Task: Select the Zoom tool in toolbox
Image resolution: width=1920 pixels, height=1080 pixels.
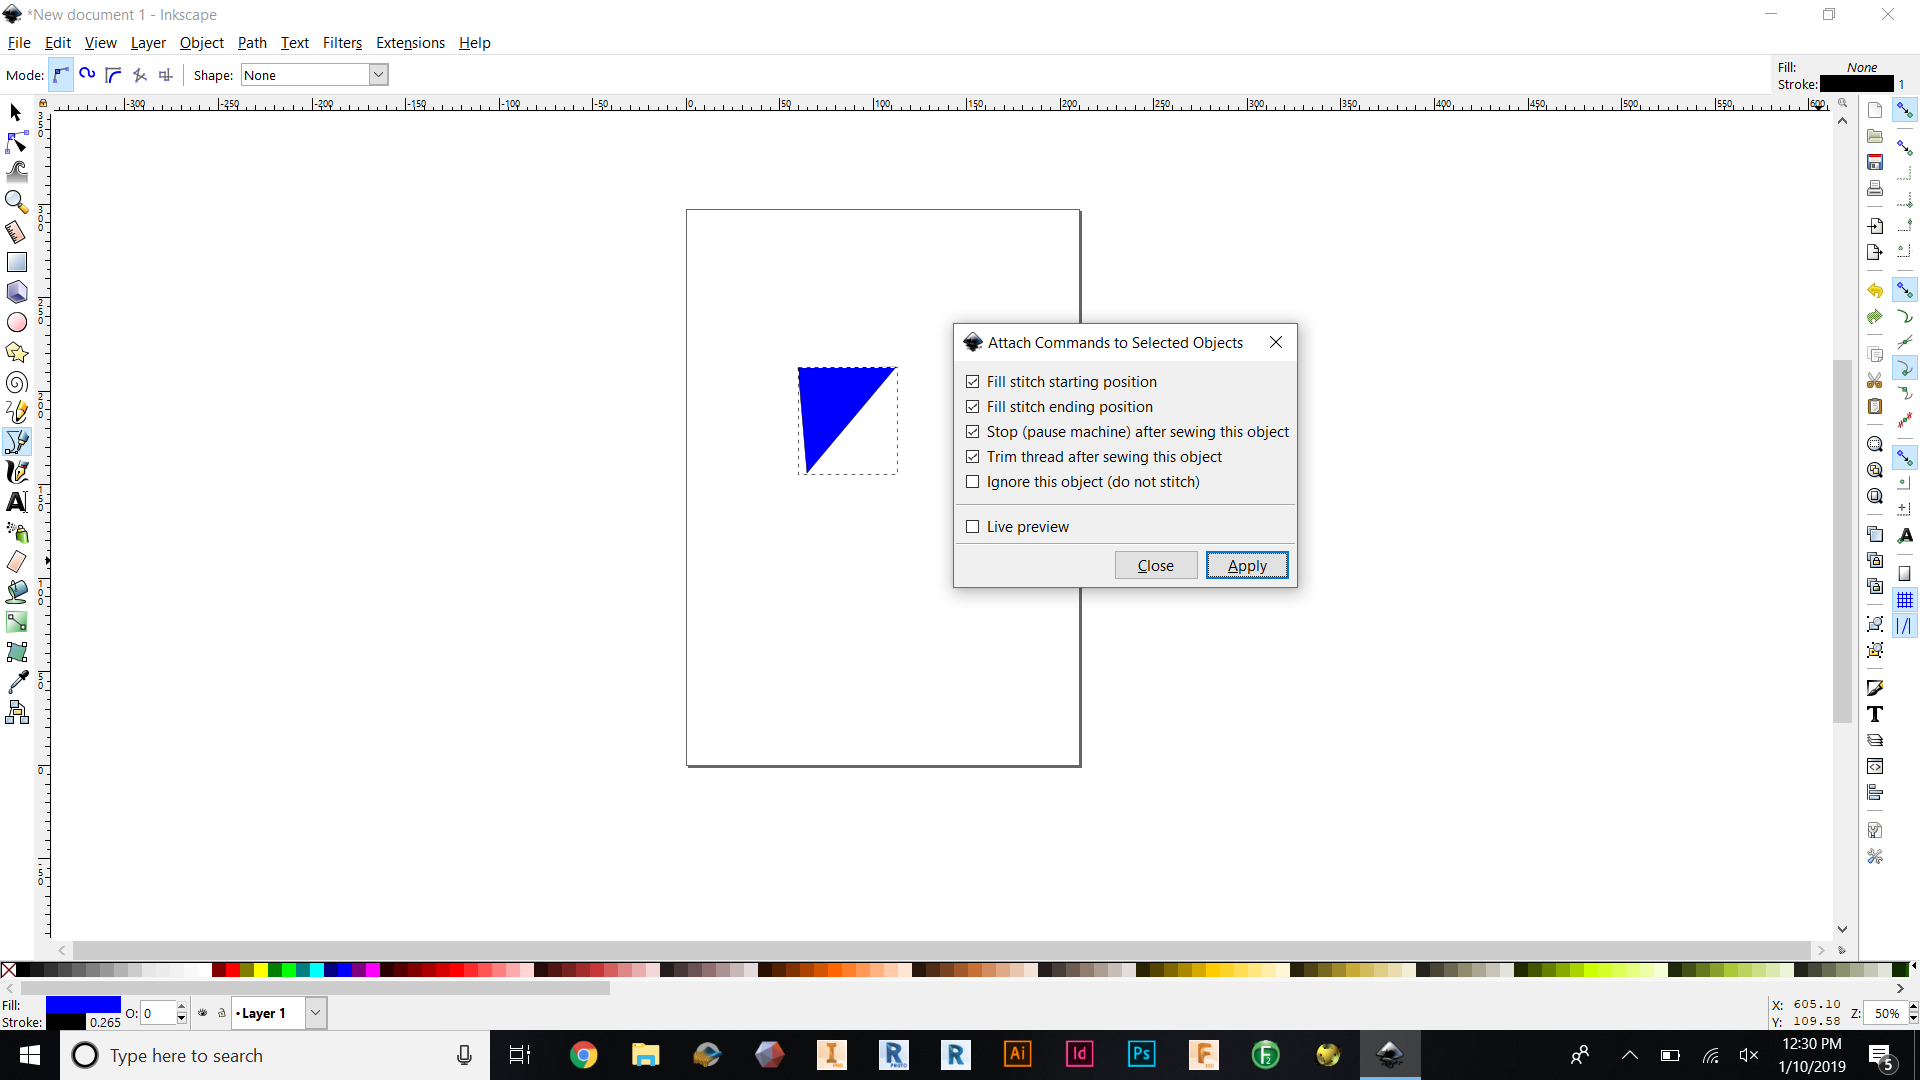Action: [16, 202]
